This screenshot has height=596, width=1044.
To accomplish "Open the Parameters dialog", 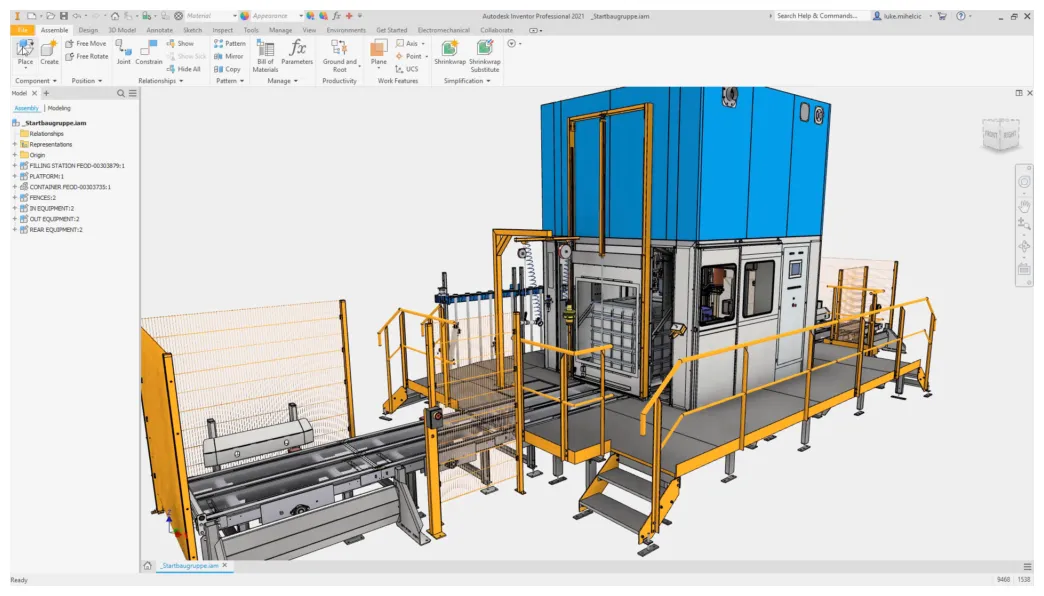I will (297, 53).
